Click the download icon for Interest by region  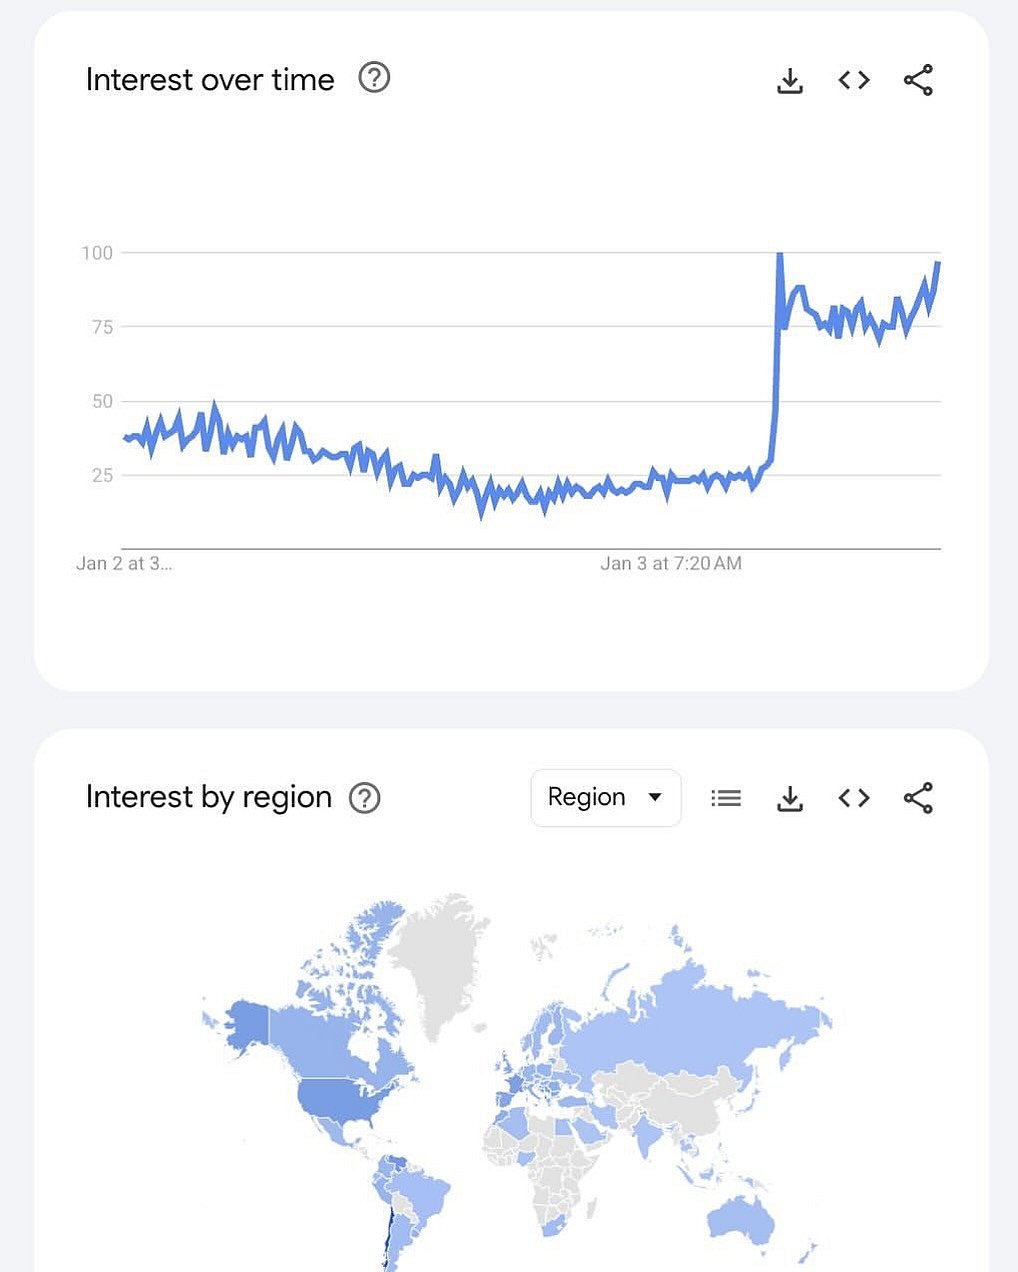(x=790, y=798)
